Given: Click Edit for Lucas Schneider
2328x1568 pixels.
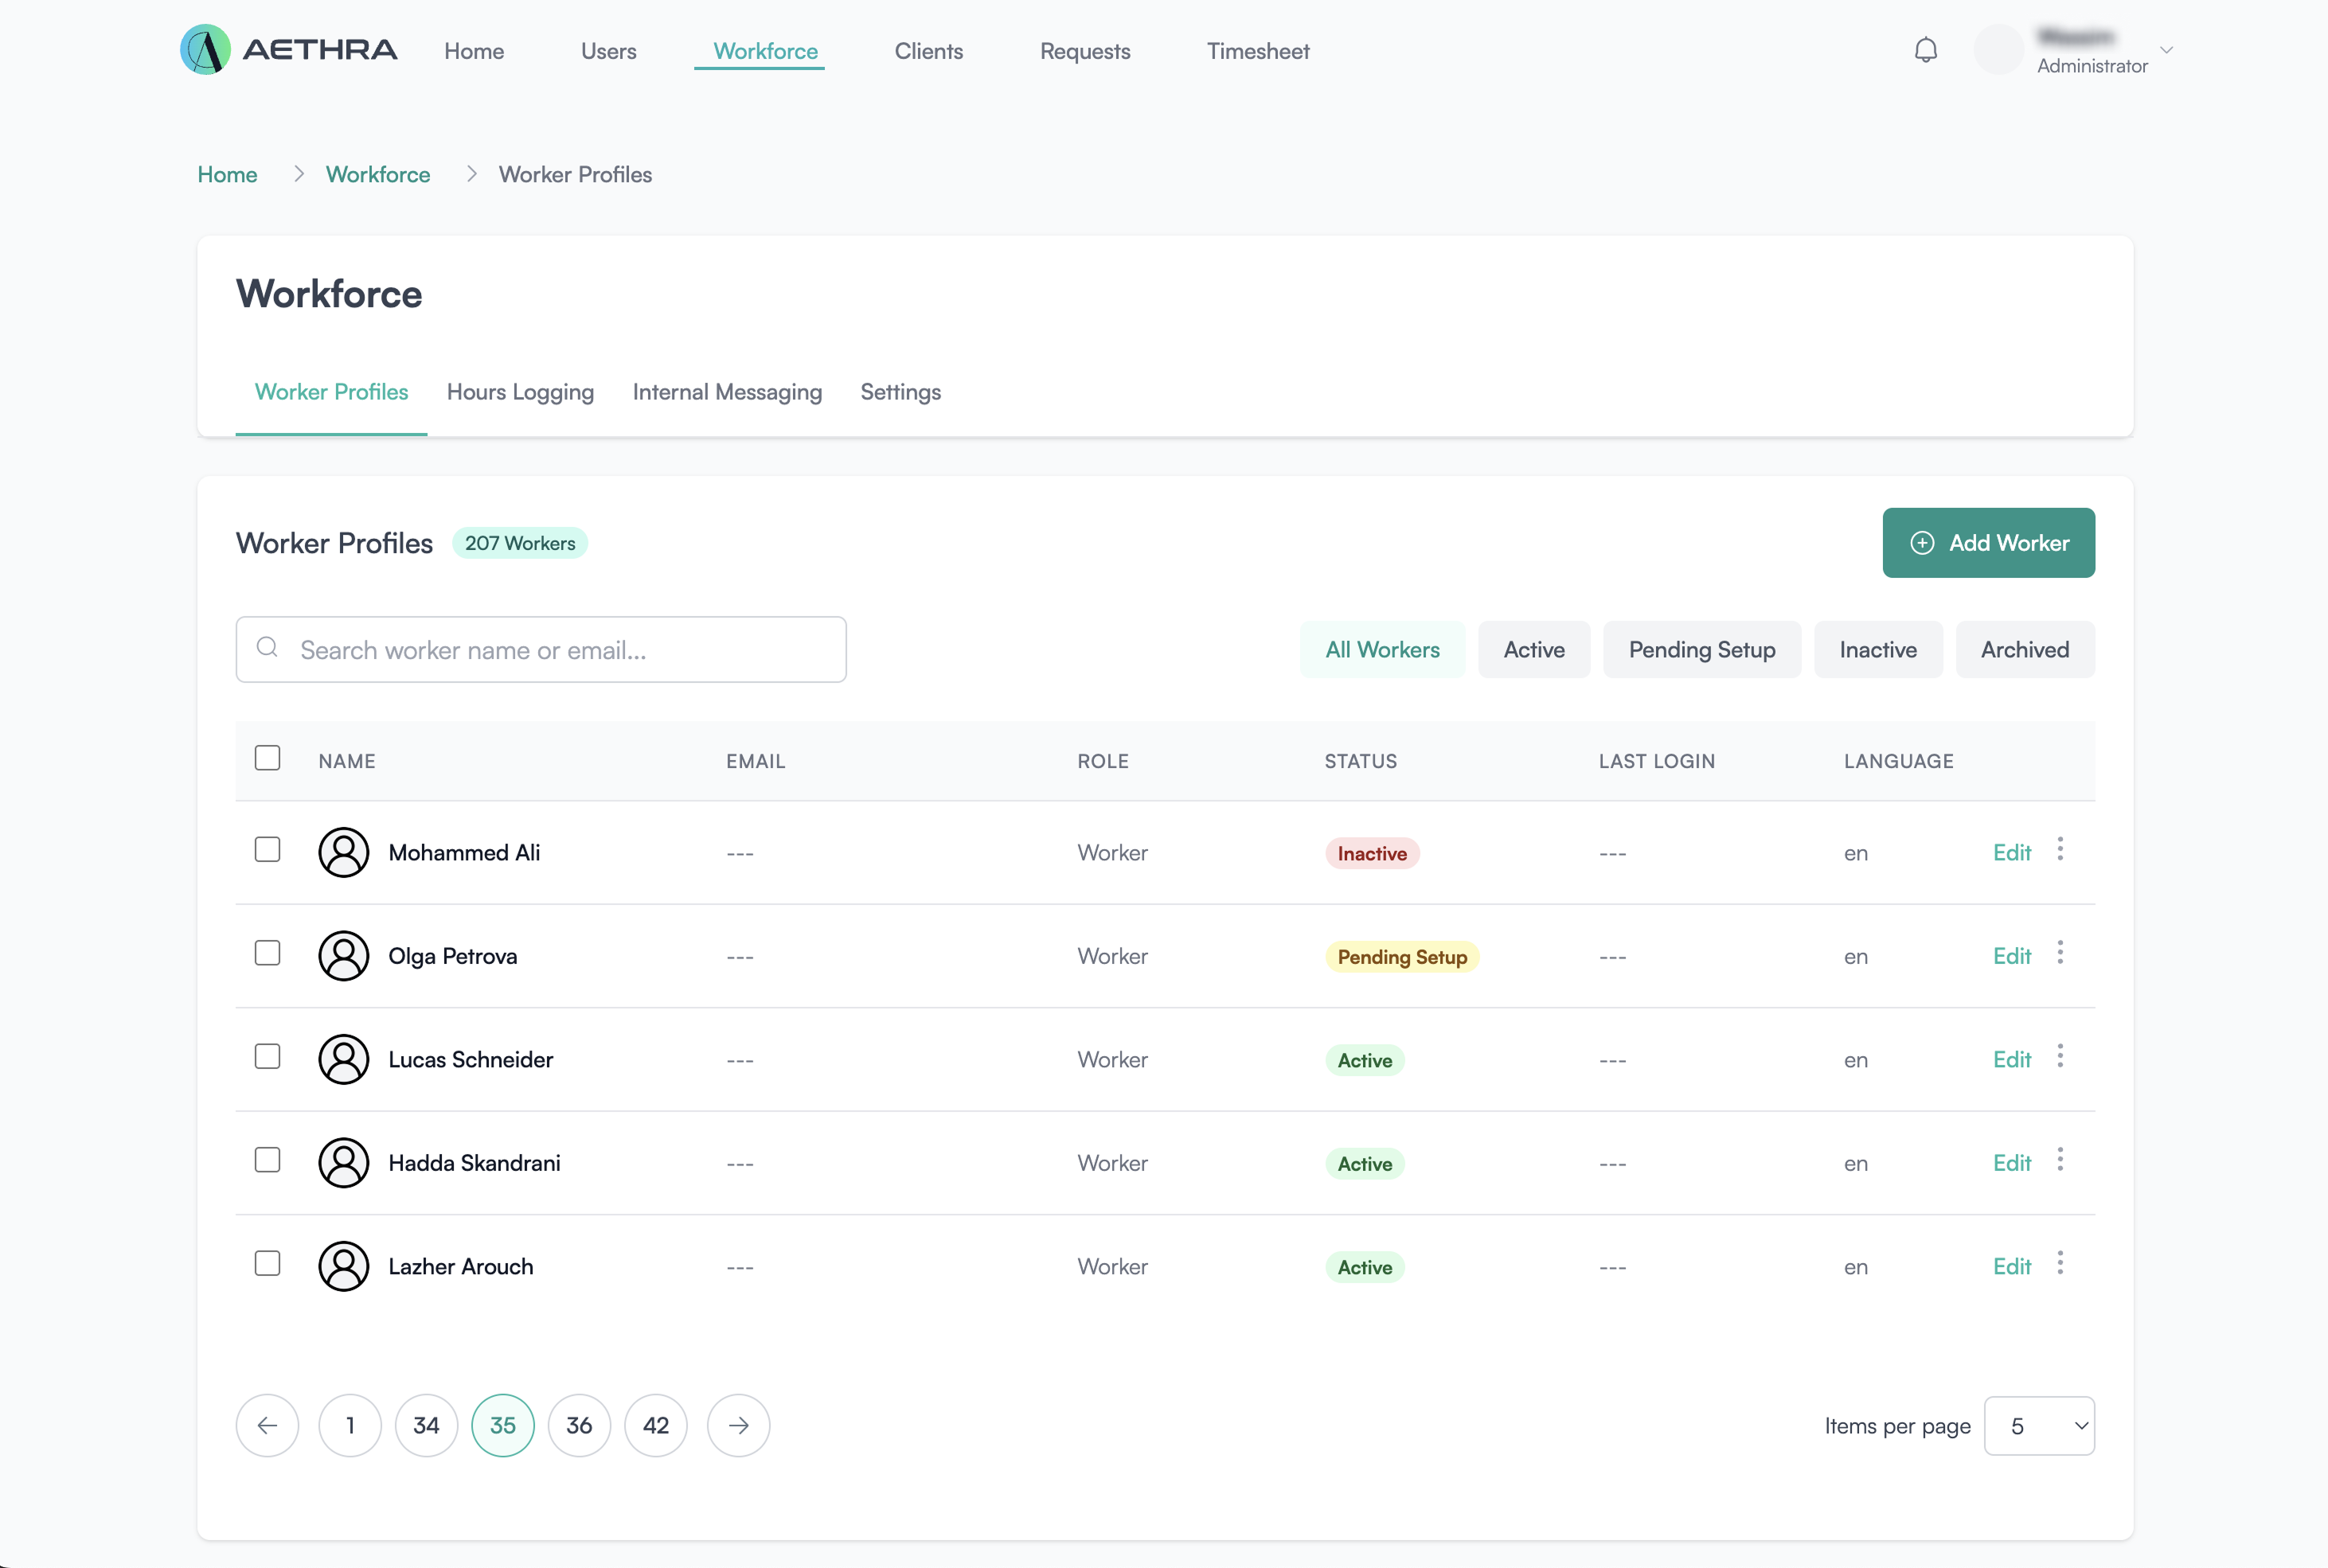Looking at the screenshot, I should coord(2011,1060).
